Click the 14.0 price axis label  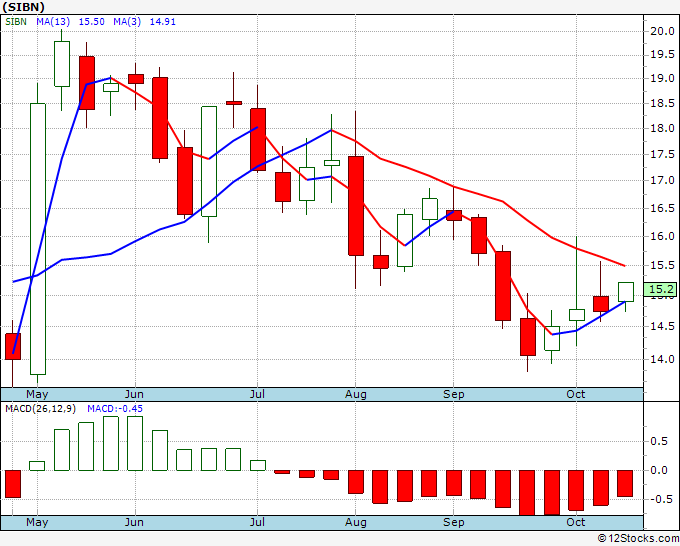coord(662,359)
